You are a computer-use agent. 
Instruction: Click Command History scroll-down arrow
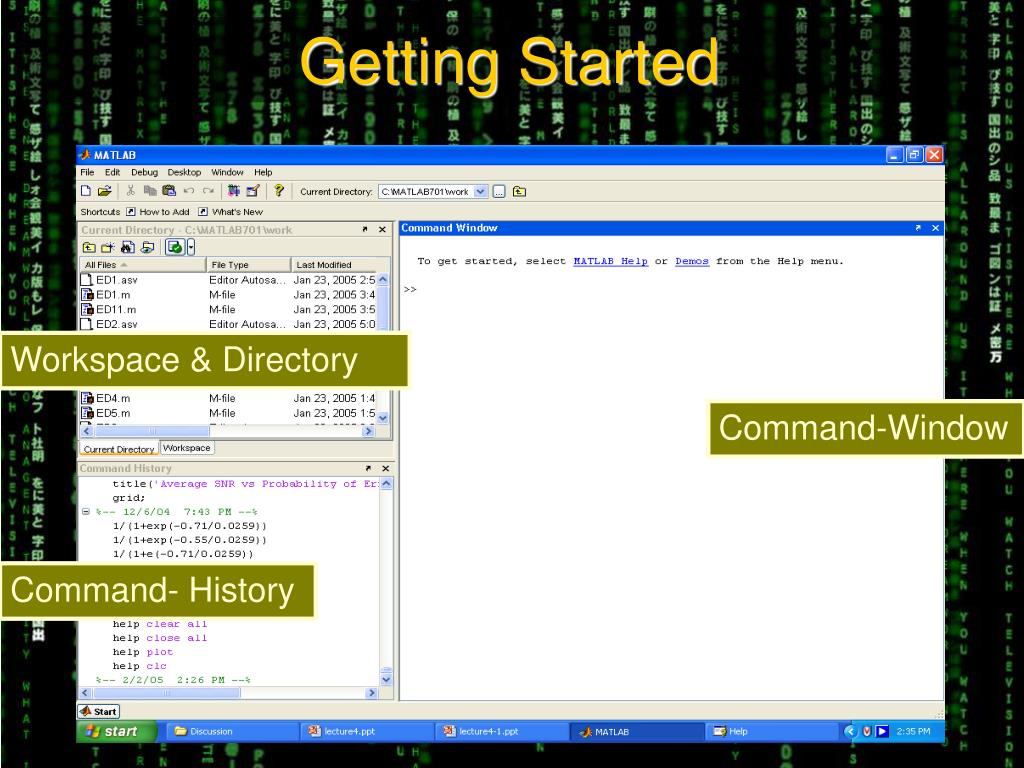coord(386,680)
